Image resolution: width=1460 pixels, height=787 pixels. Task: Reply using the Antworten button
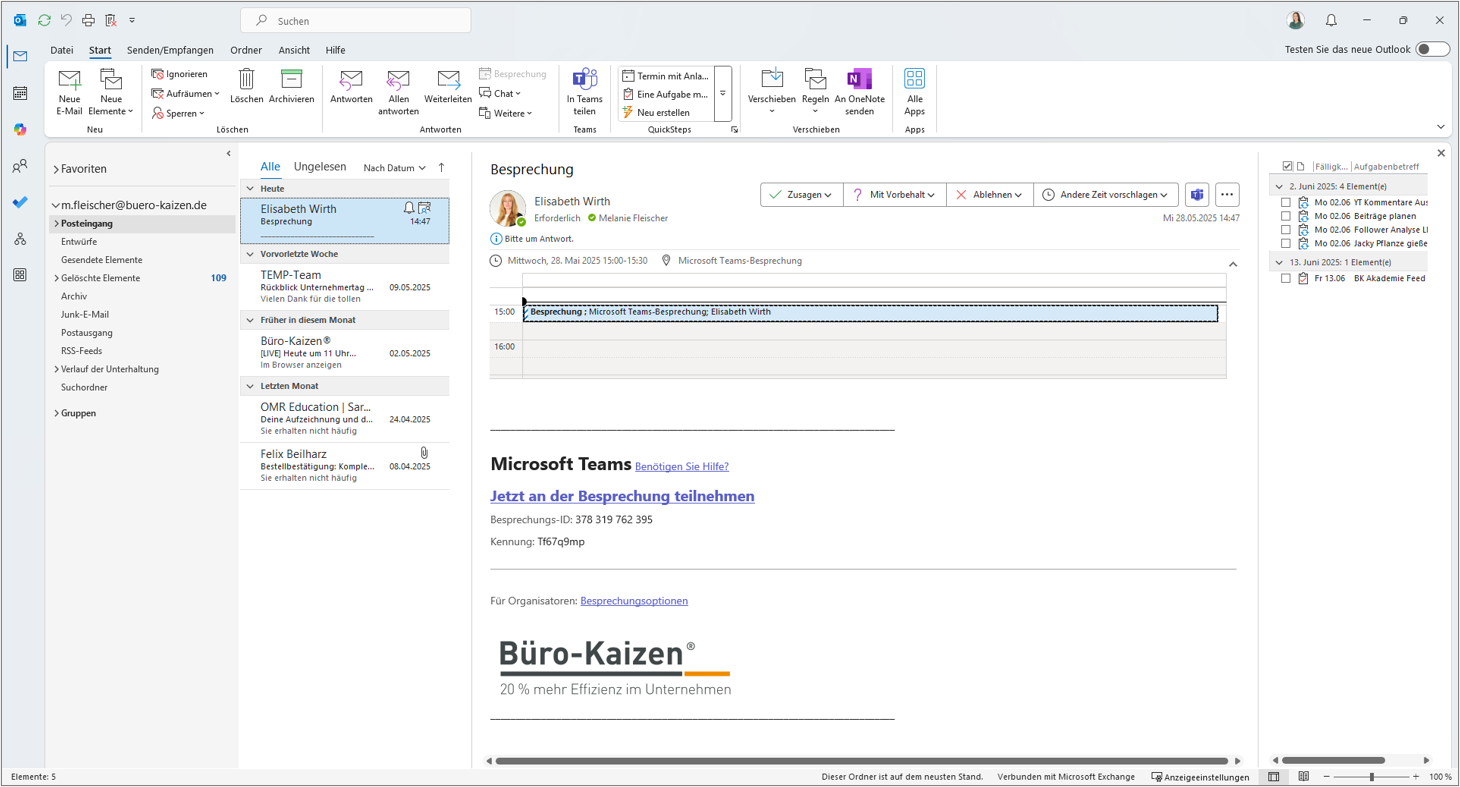click(x=351, y=87)
